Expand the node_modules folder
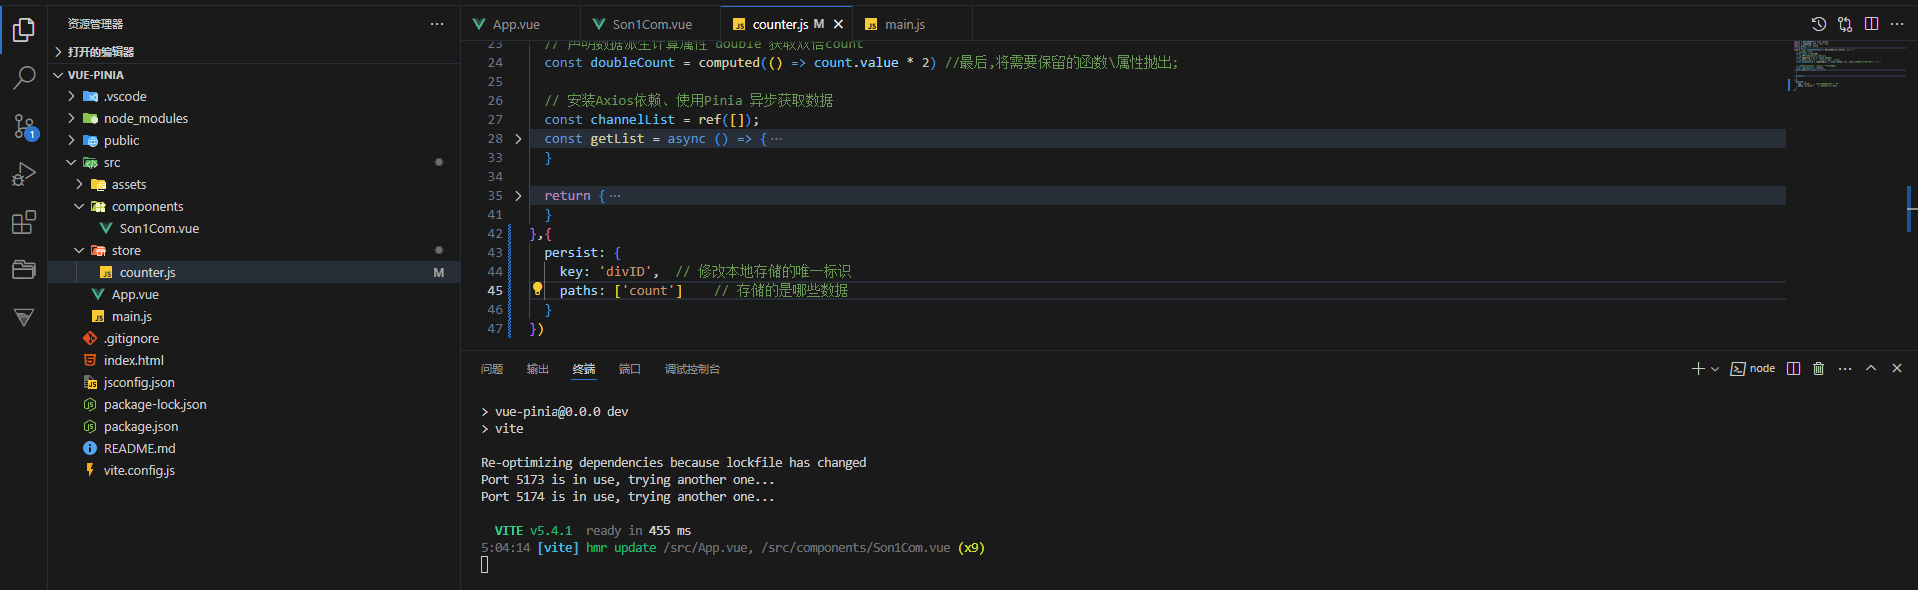This screenshot has height=590, width=1918. pyautogui.click(x=254, y=119)
